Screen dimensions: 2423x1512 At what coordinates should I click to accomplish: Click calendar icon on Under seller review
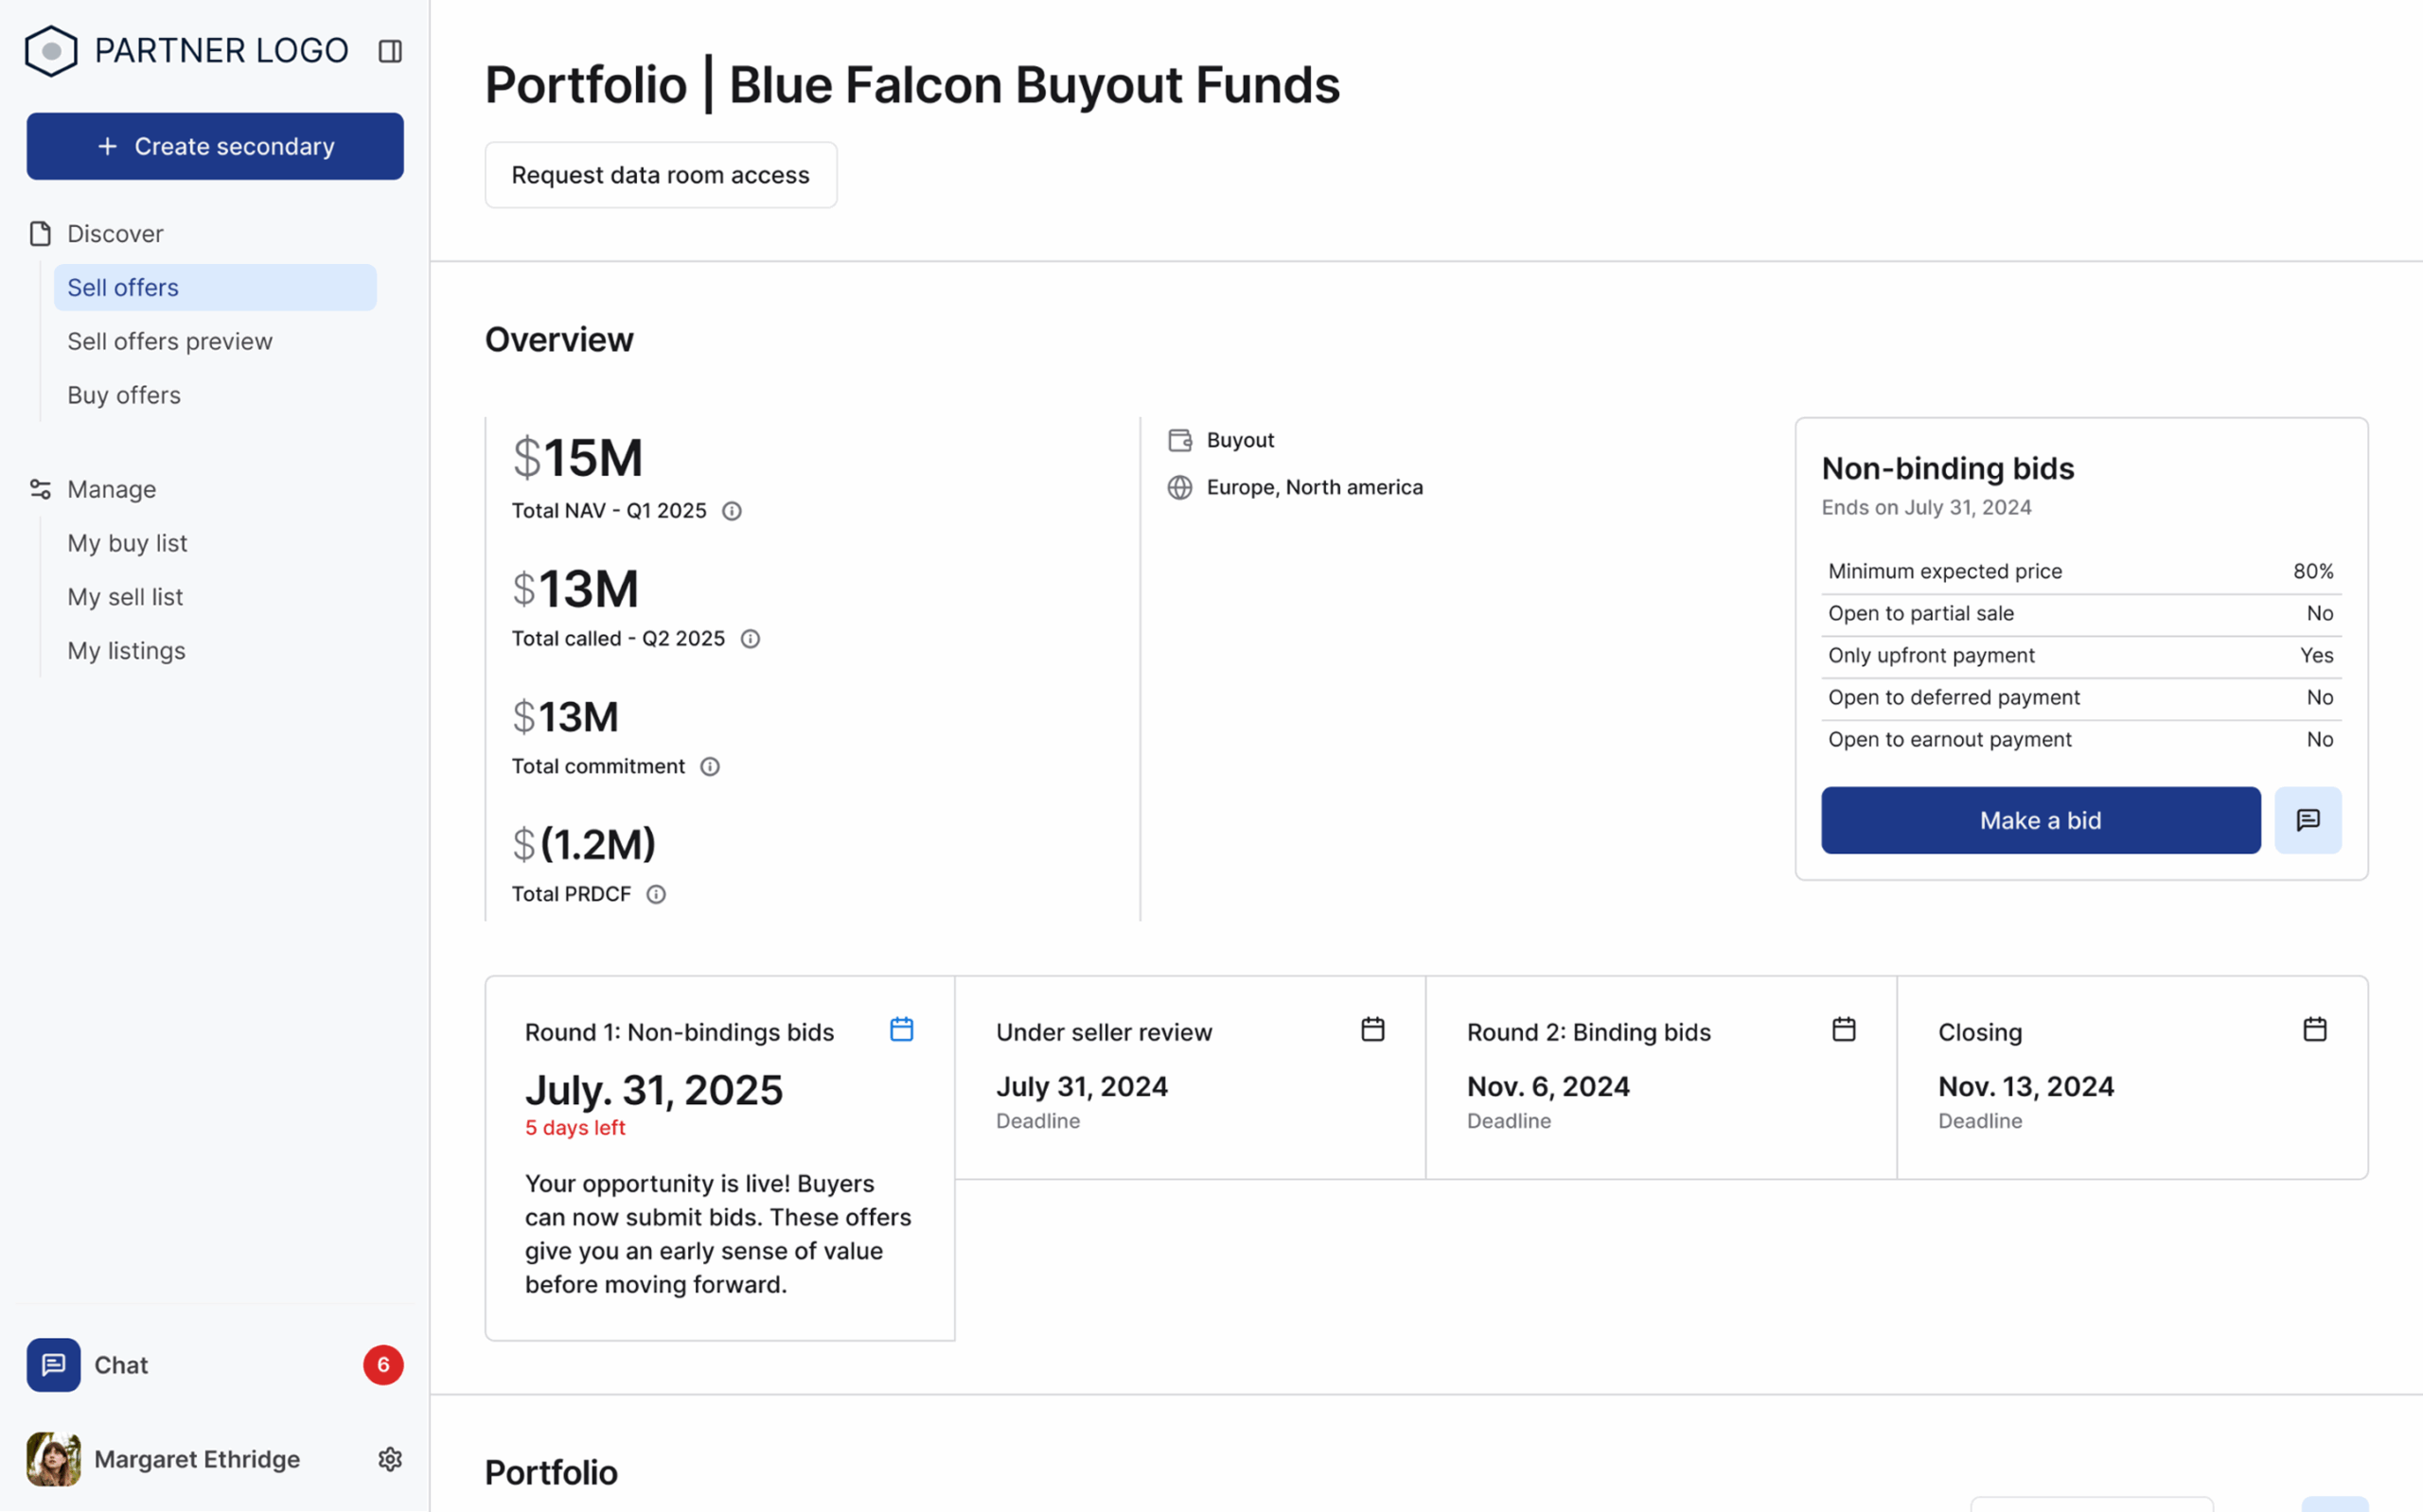point(1372,1029)
